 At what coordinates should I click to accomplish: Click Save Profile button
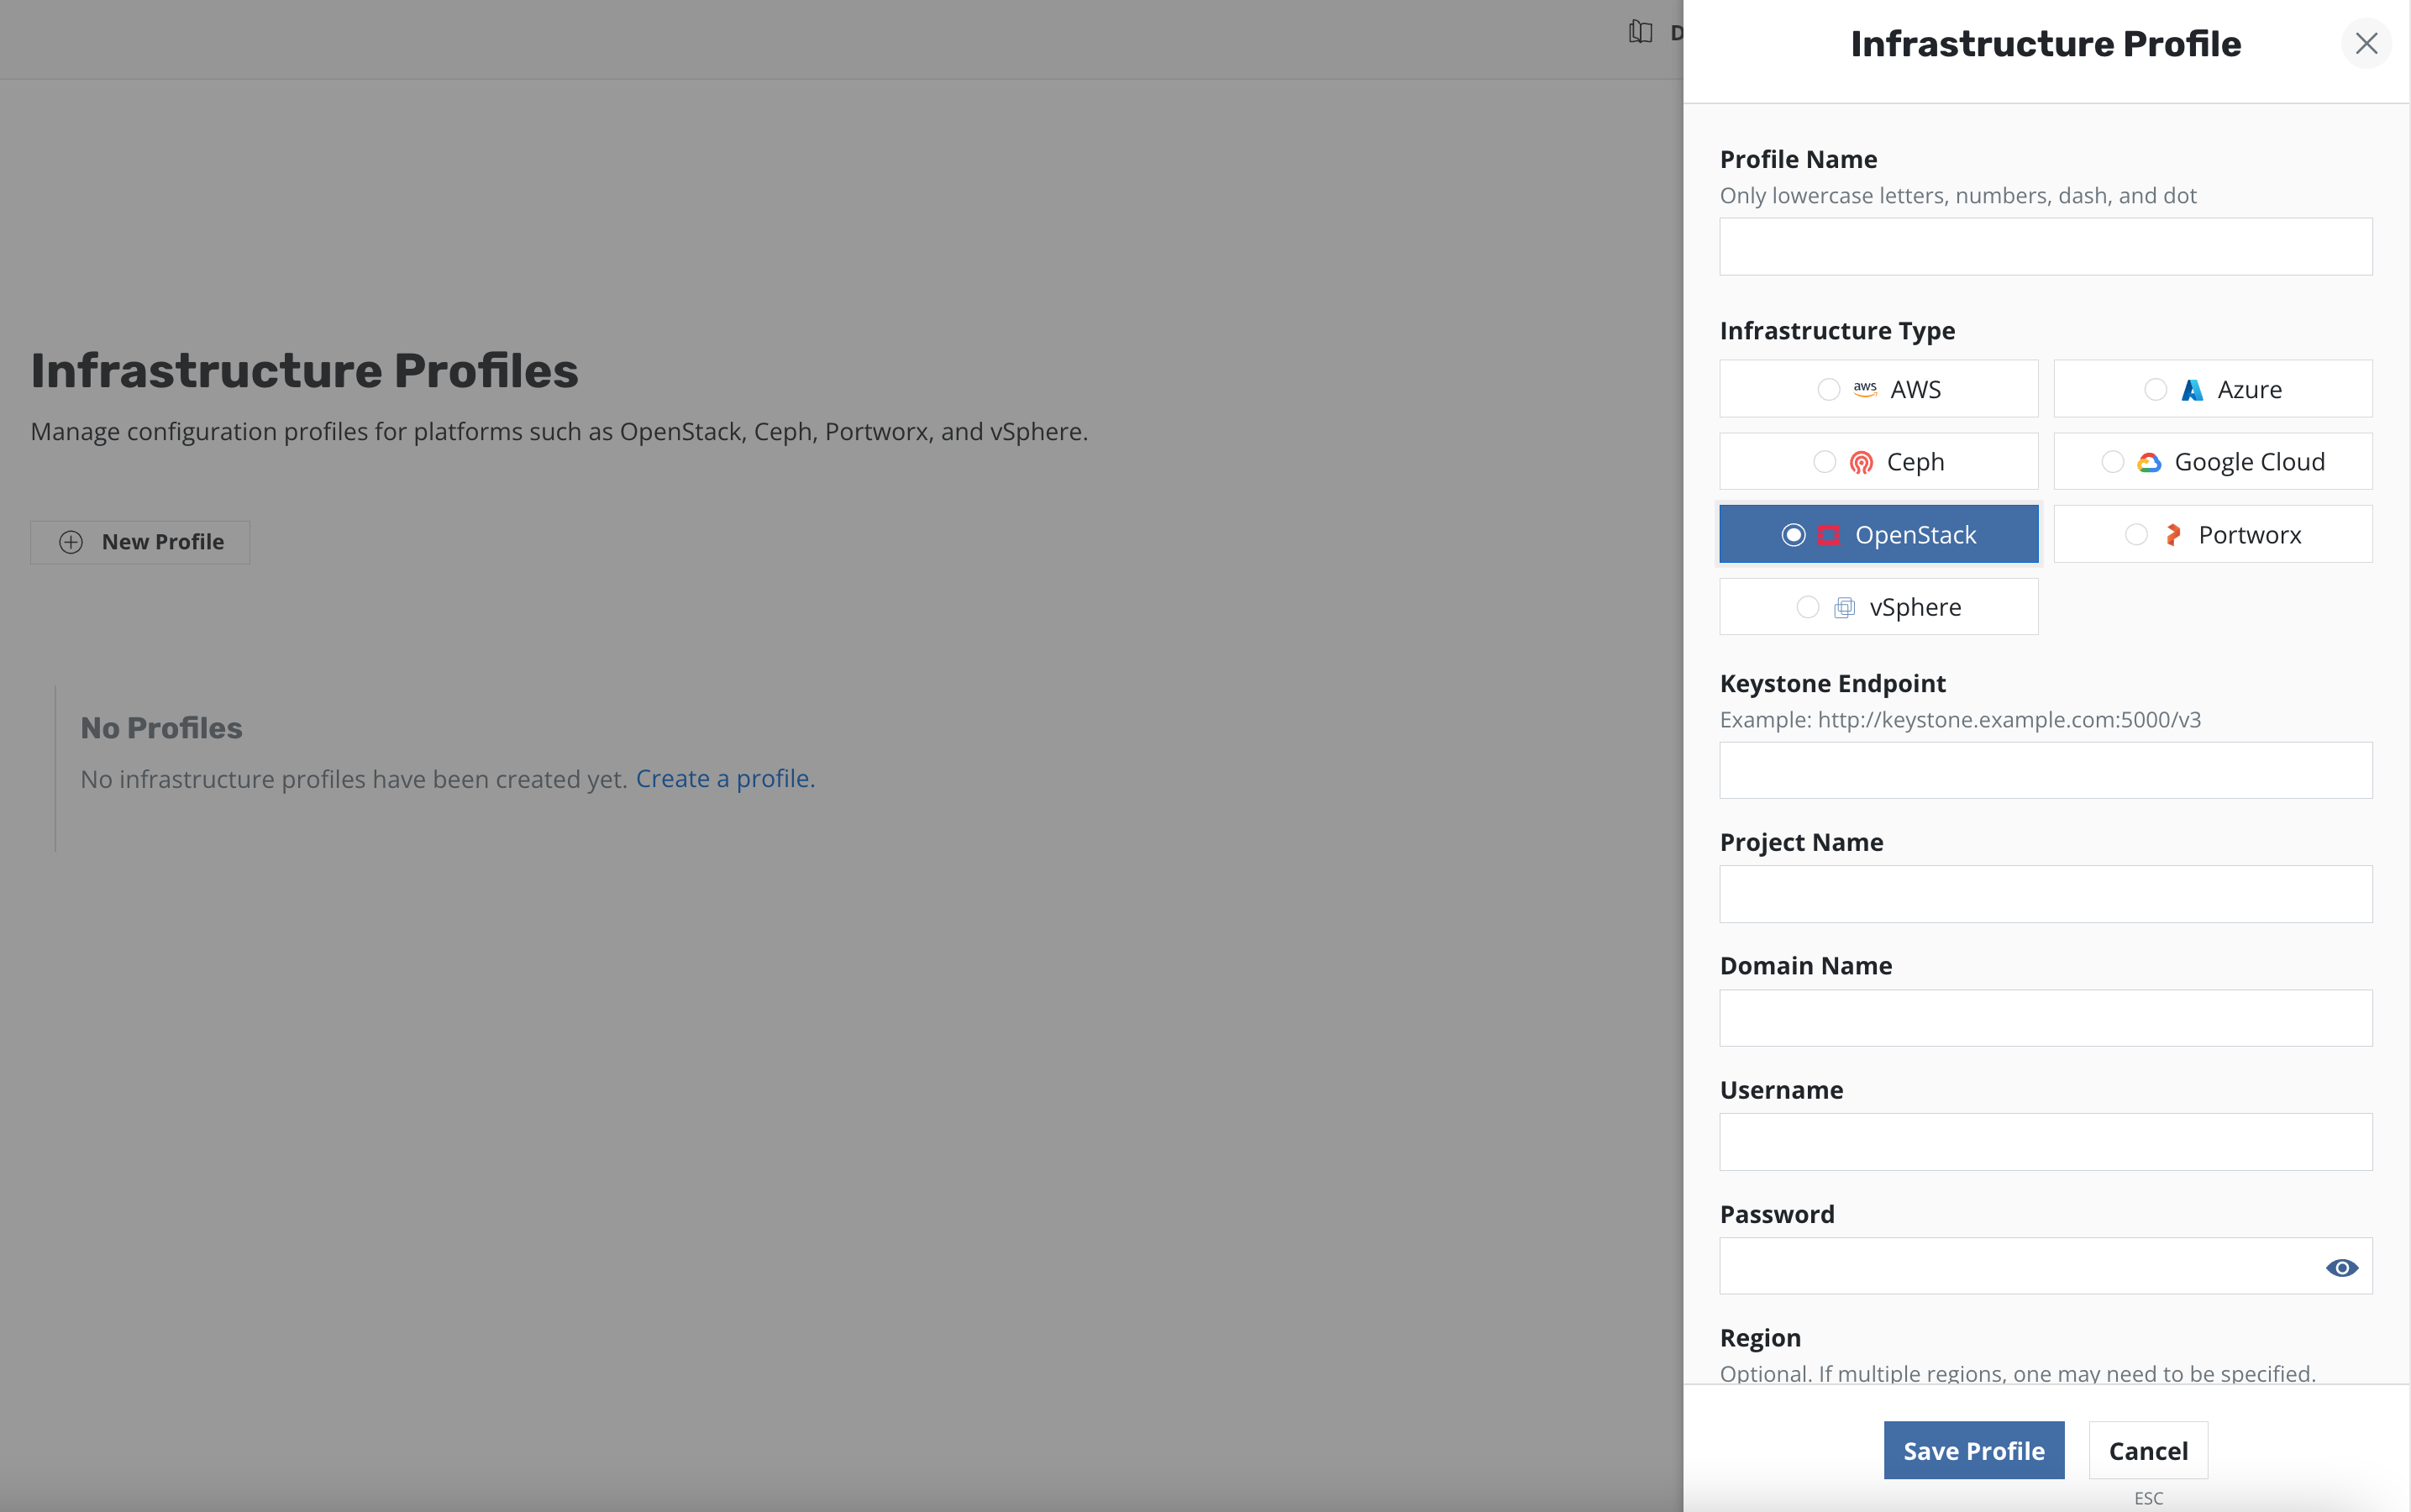1973,1450
